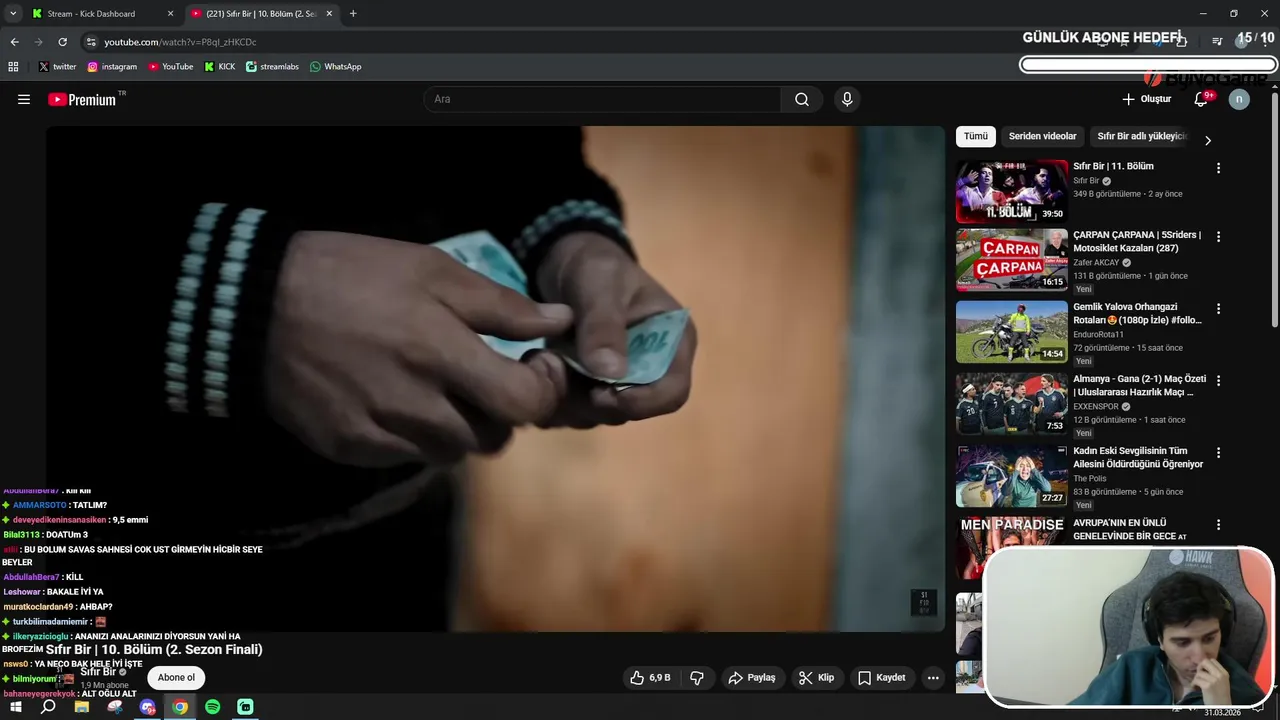The height and width of the screenshot is (720, 1280).
Task: Open the instagram bookmark
Action: (112, 66)
